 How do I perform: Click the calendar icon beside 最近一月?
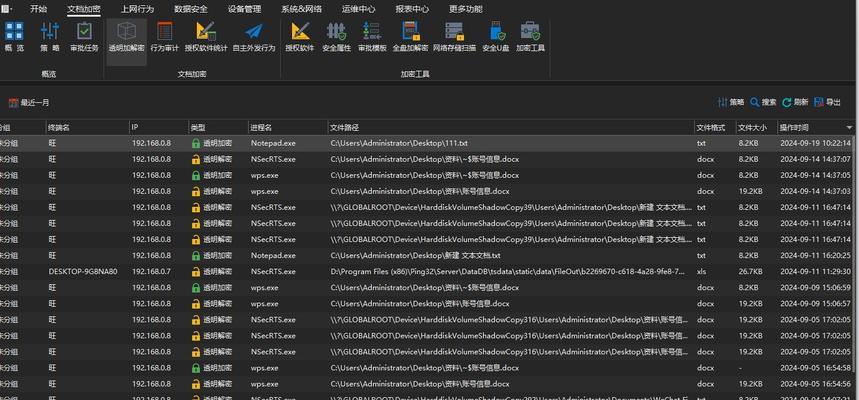click(13, 102)
